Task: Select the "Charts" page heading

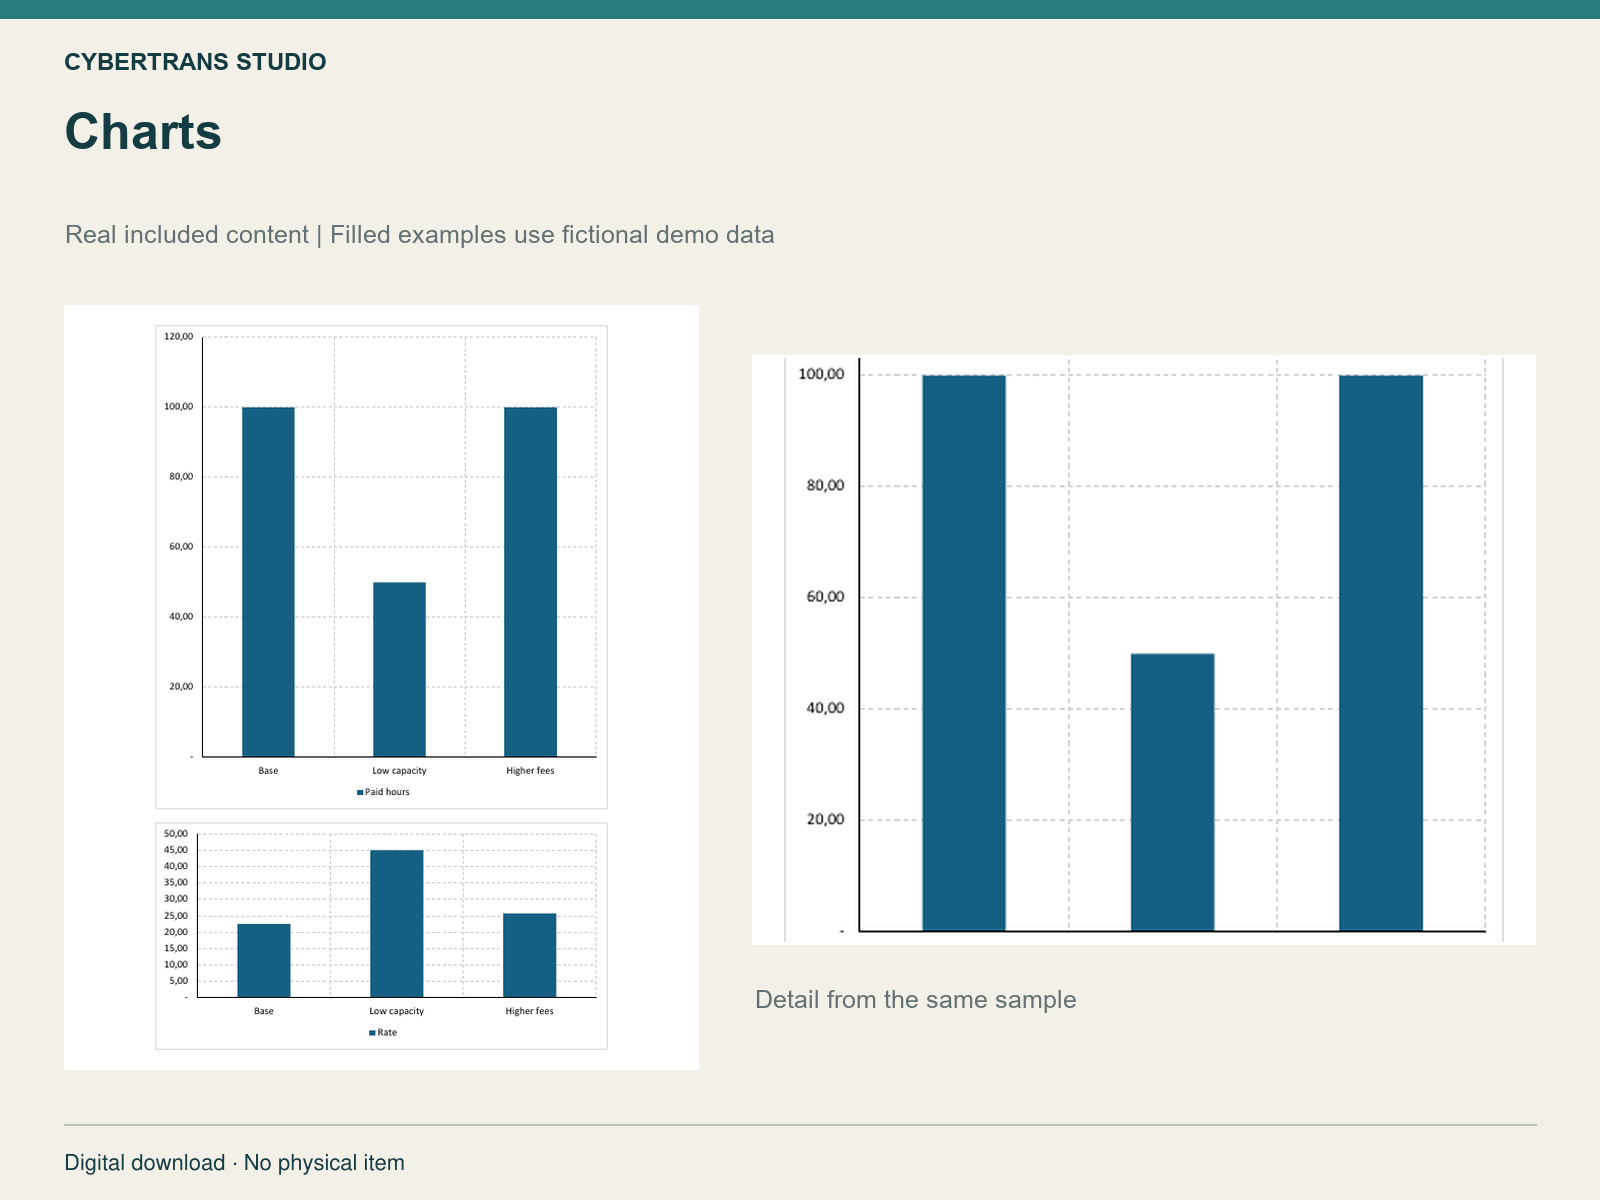Action: (143, 131)
